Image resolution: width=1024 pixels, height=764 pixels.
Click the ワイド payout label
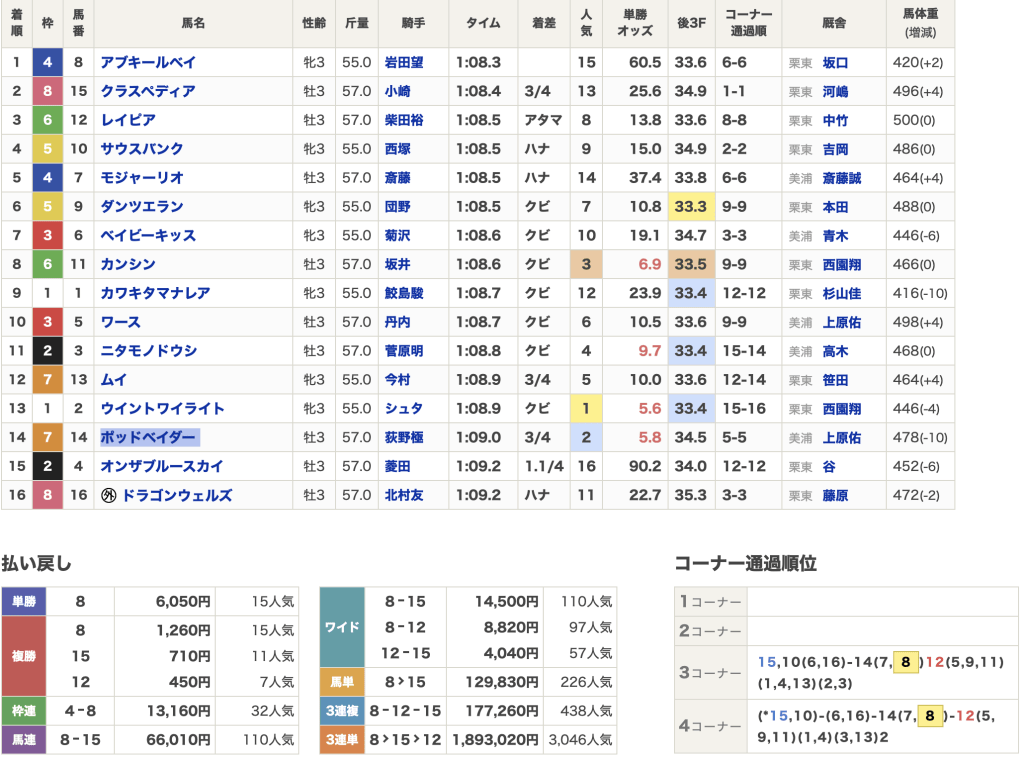[x=342, y=627]
